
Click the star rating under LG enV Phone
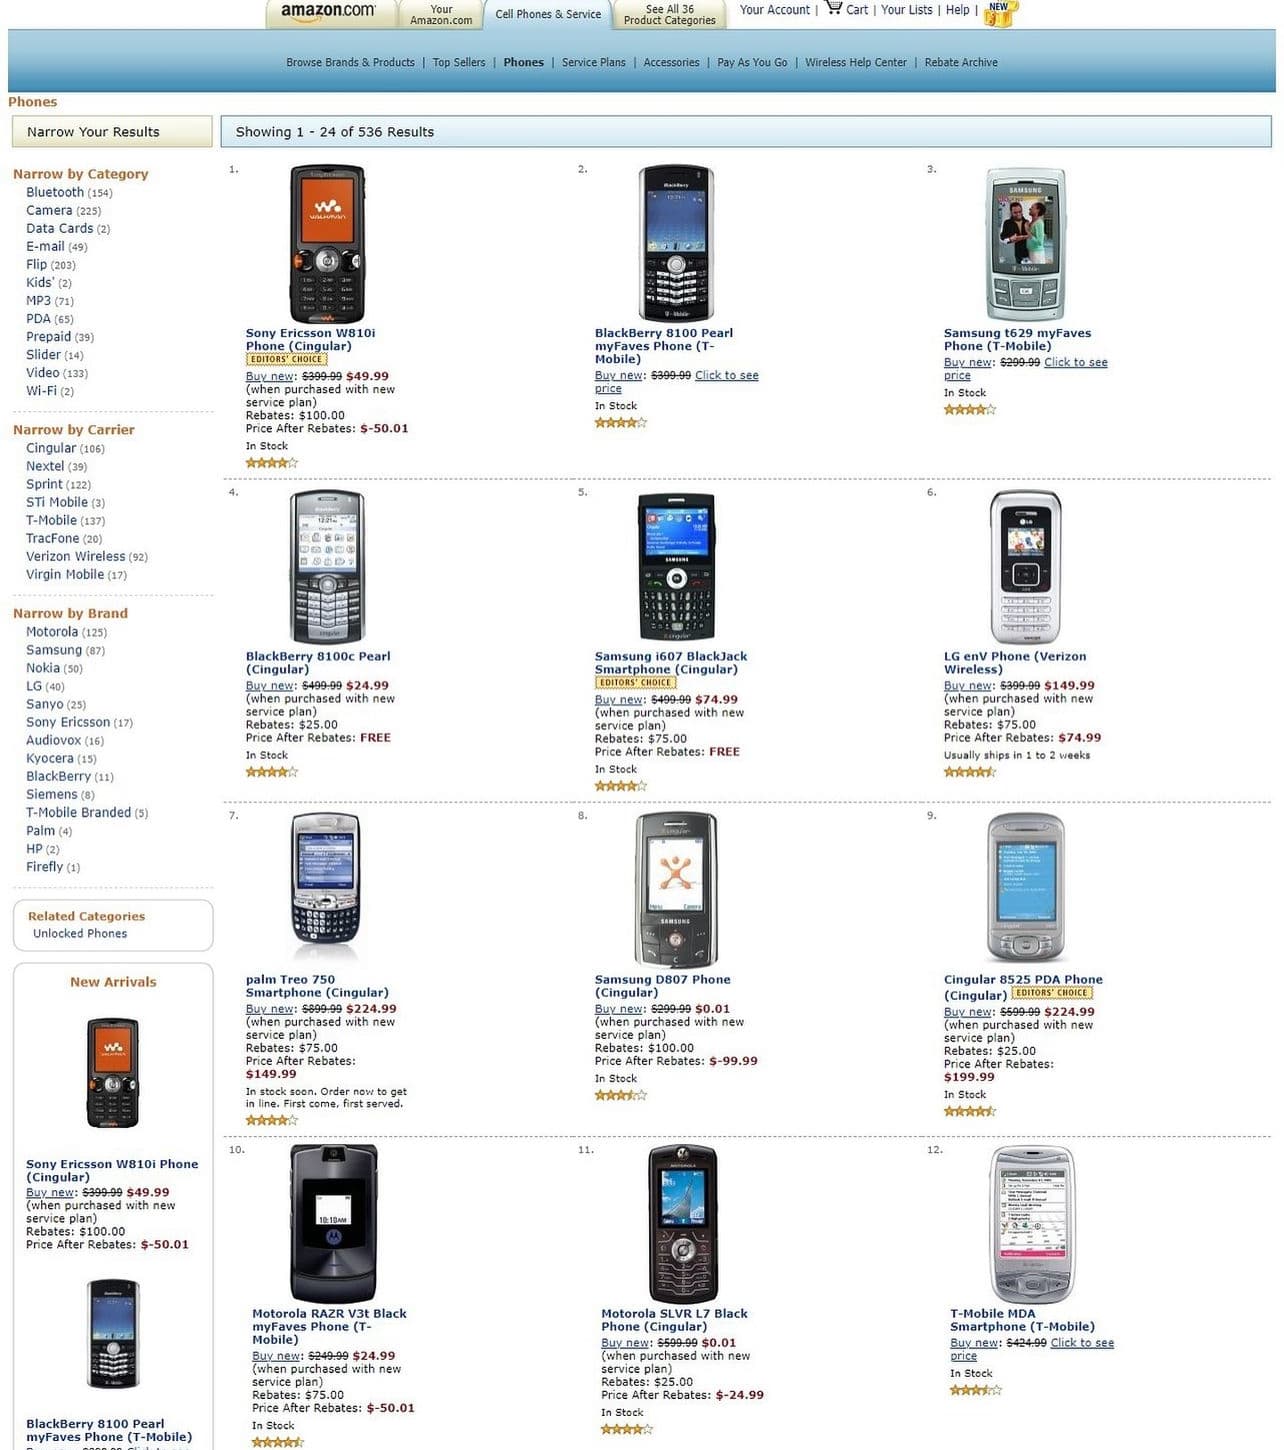(x=969, y=772)
